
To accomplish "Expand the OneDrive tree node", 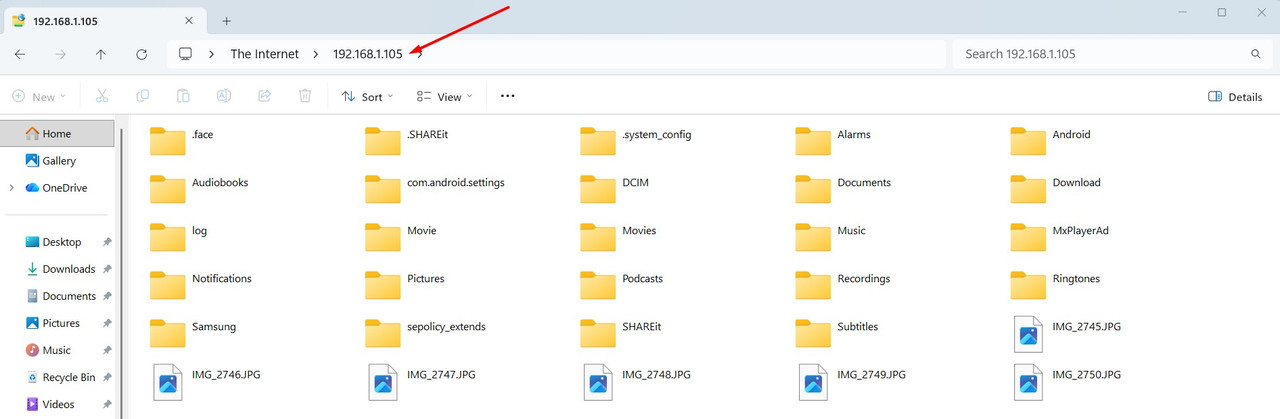I will pyautogui.click(x=11, y=188).
